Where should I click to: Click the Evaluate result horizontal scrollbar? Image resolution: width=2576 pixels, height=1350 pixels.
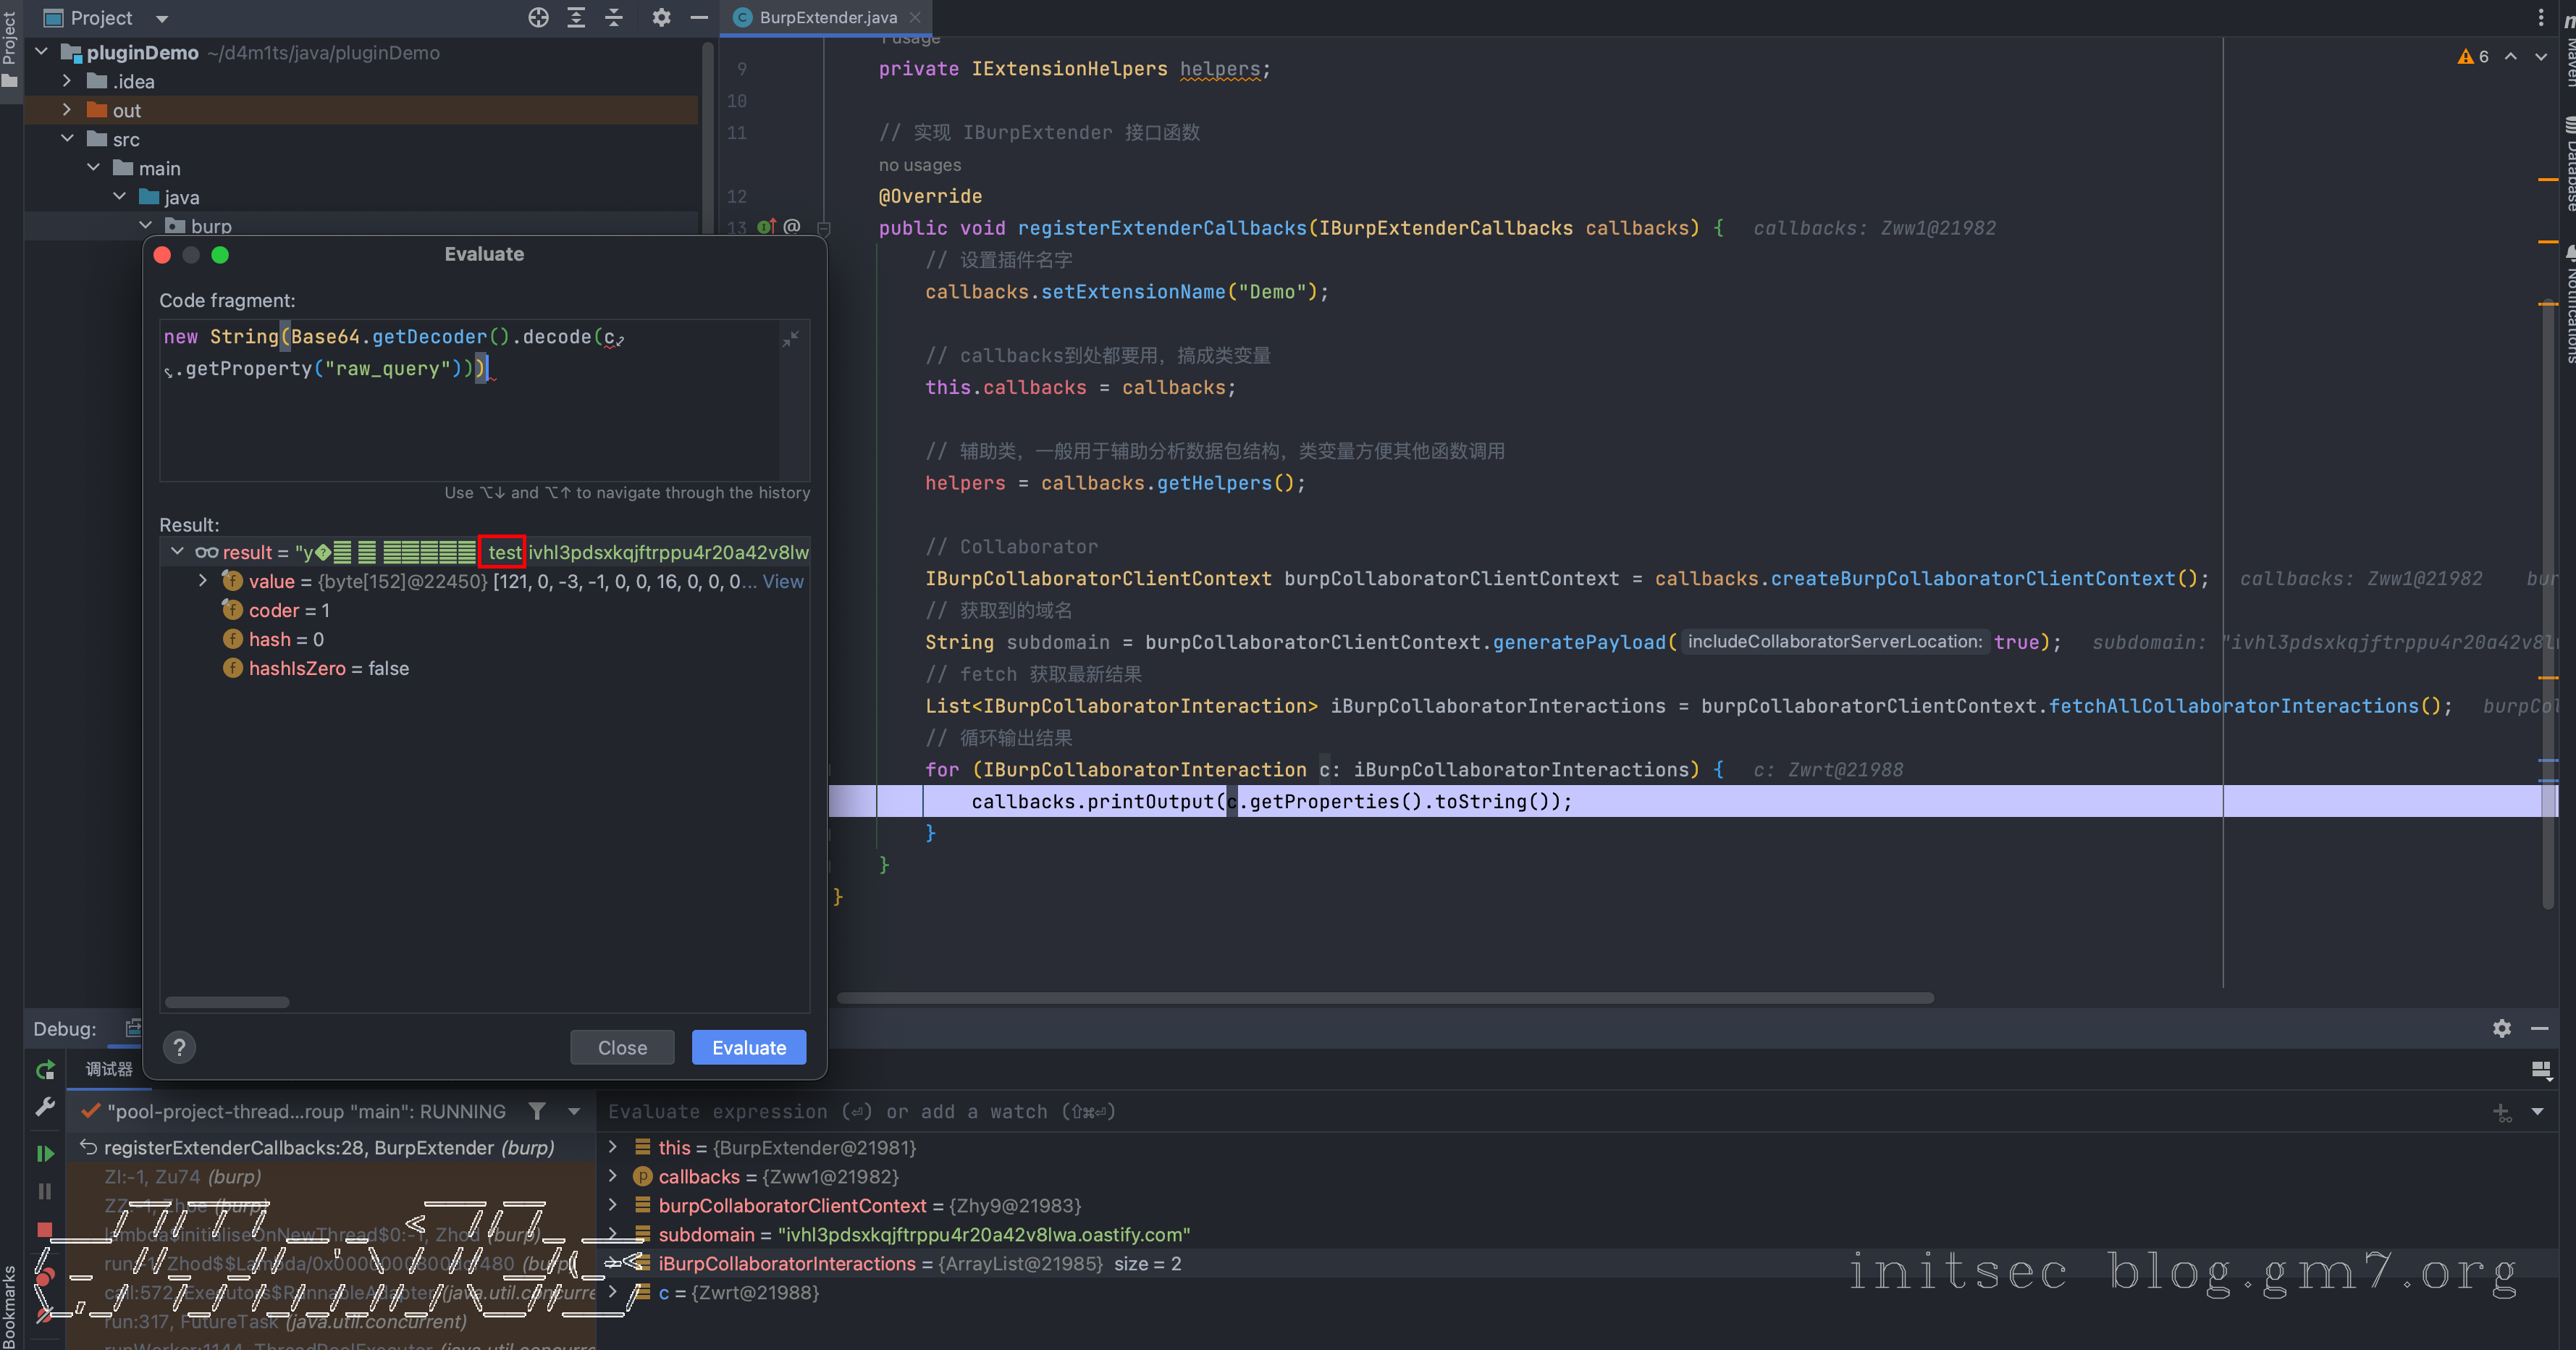point(227,1002)
